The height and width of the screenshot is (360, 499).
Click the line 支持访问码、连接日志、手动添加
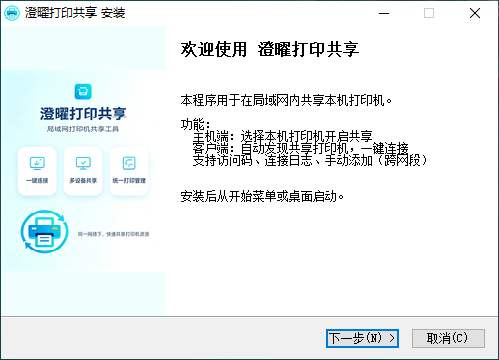tap(310, 160)
